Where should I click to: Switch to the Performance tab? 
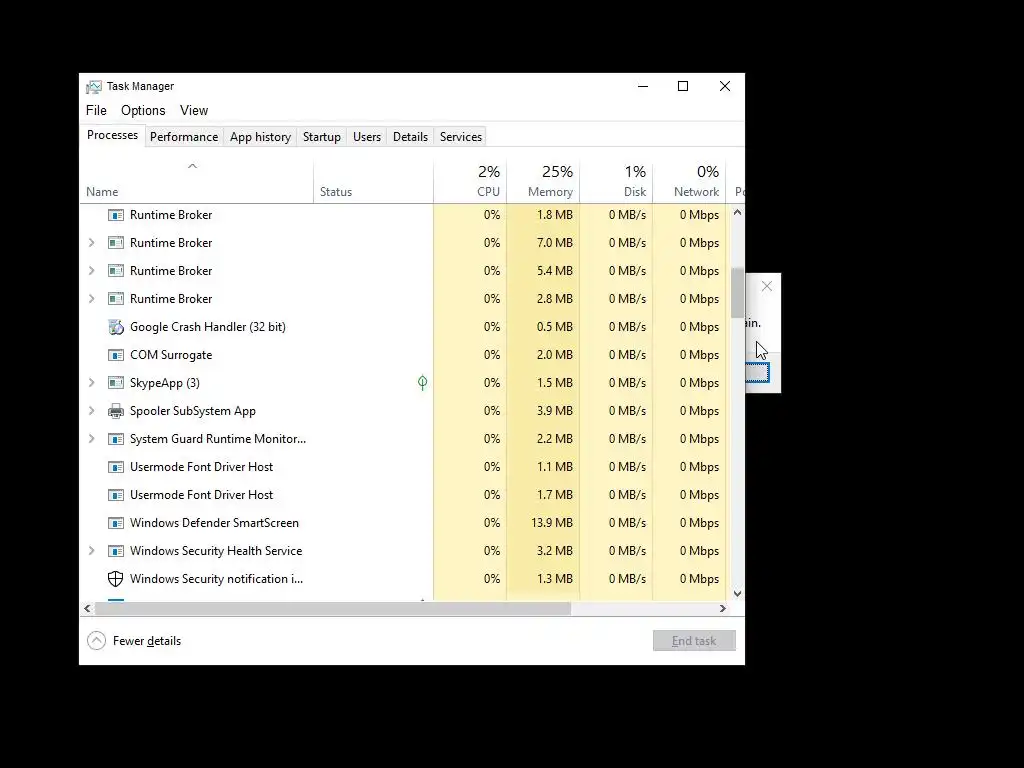(x=184, y=136)
